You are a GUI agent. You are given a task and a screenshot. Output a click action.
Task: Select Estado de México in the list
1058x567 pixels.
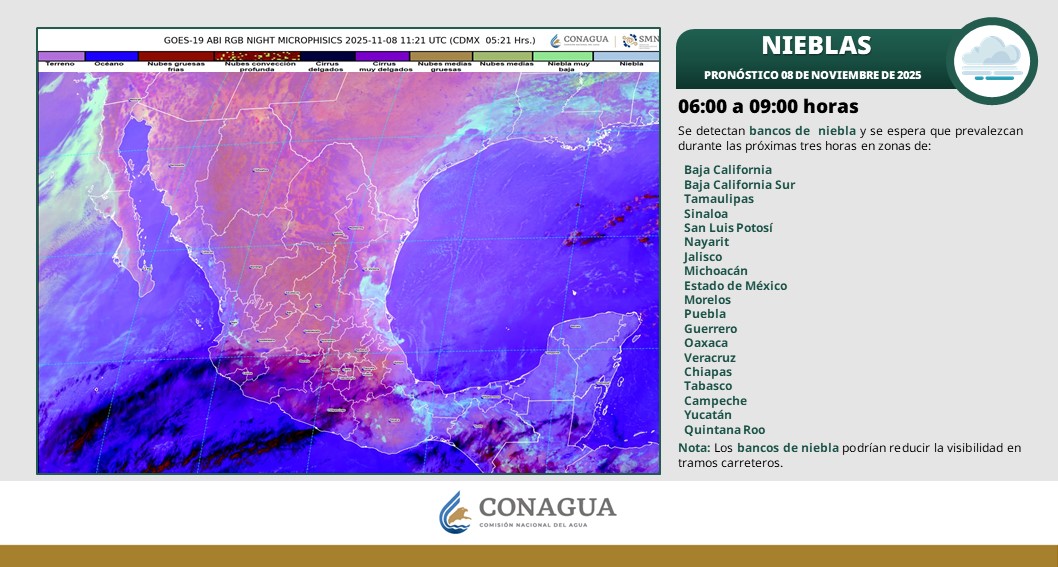[735, 286]
